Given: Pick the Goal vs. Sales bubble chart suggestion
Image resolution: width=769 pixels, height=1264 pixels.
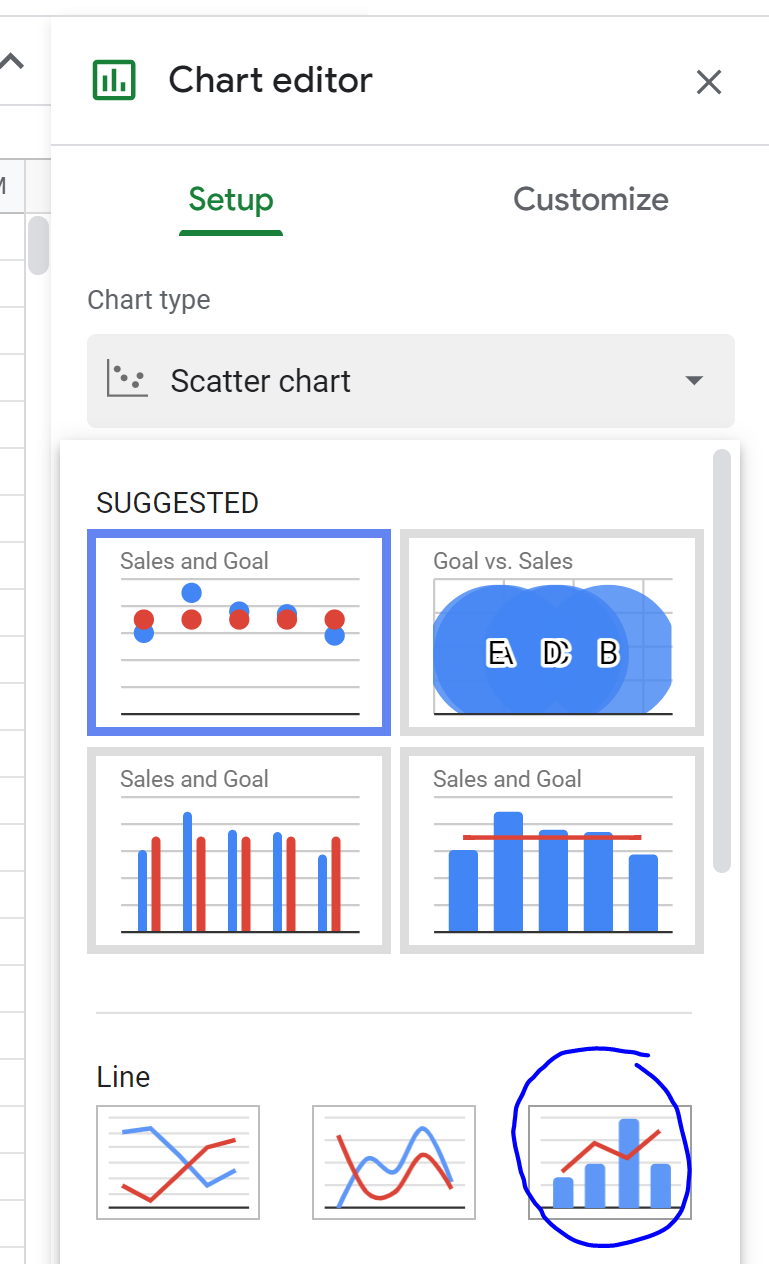Looking at the screenshot, I should 551,631.
